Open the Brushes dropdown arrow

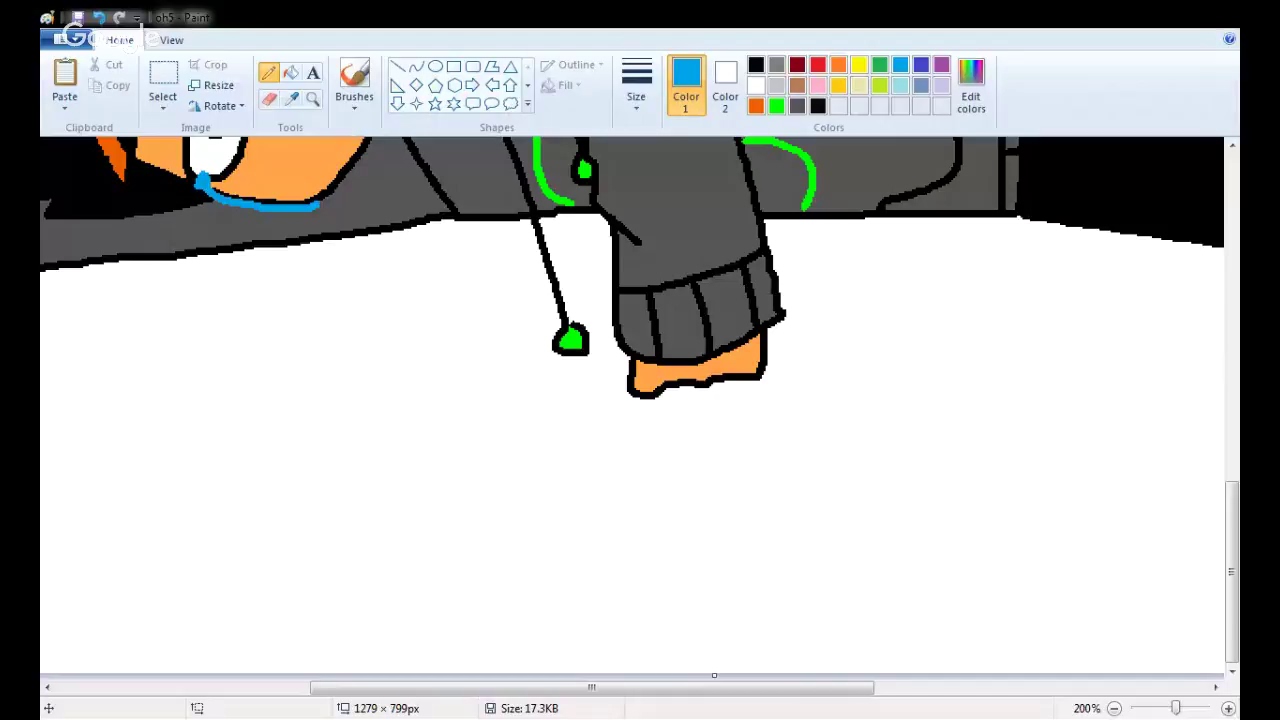pyautogui.click(x=354, y=108)
